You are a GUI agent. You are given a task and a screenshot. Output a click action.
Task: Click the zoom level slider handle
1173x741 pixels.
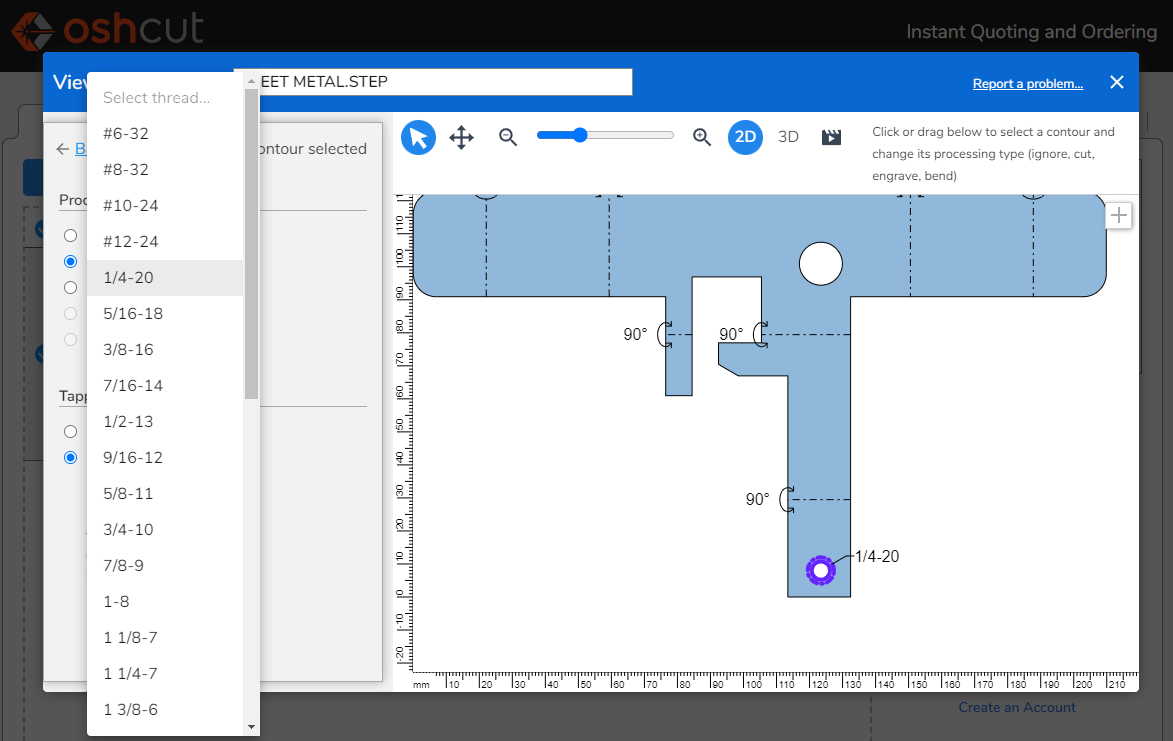coord(580,135)
